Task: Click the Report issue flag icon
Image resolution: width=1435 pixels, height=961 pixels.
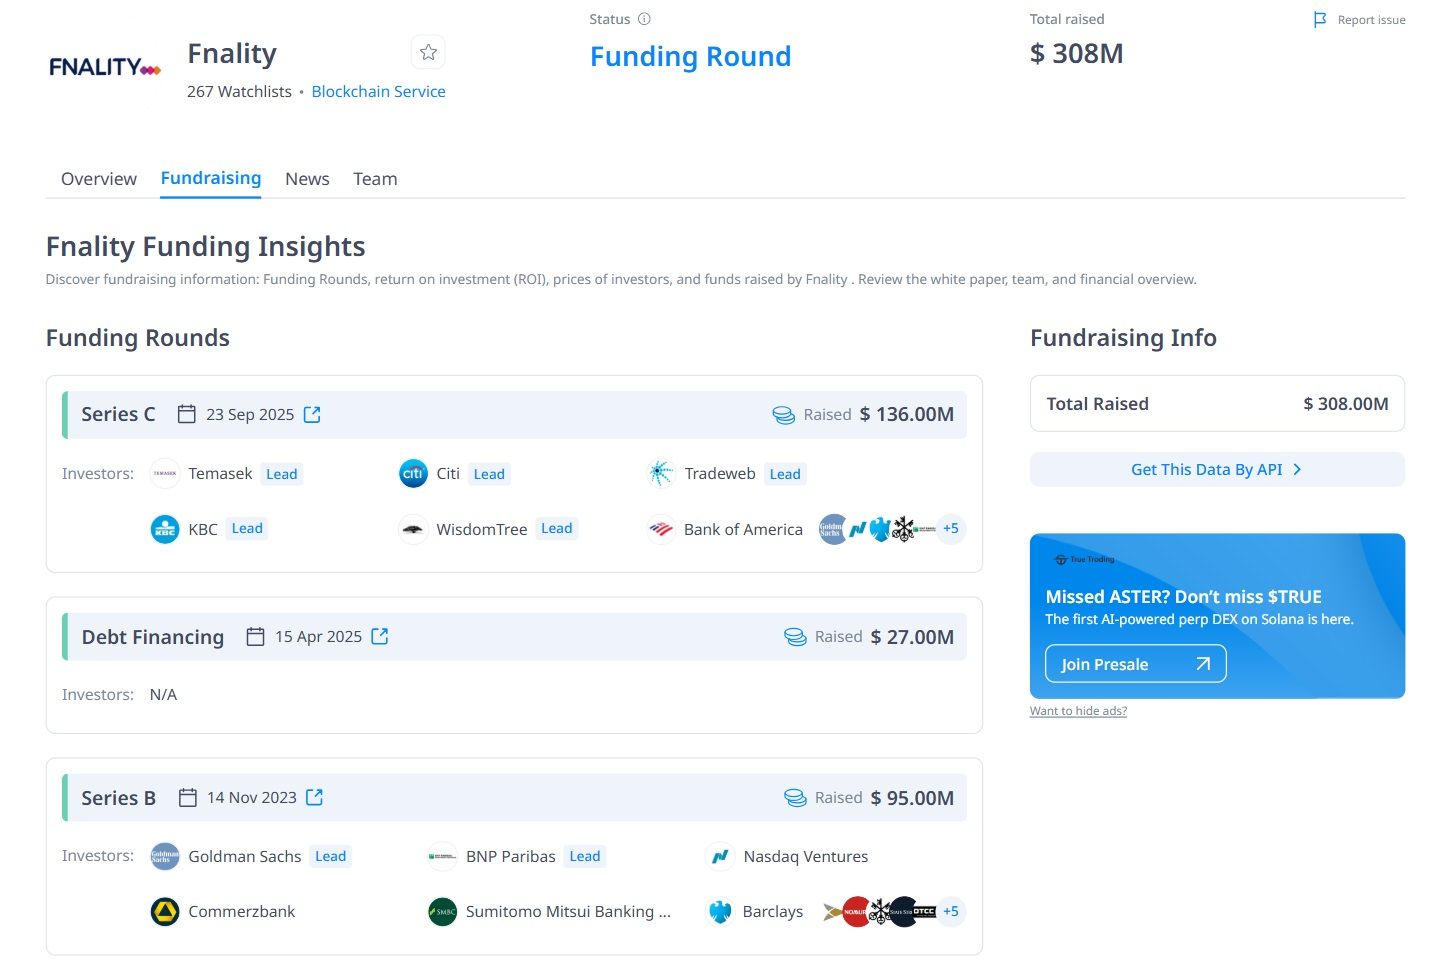Action: 1320,19
